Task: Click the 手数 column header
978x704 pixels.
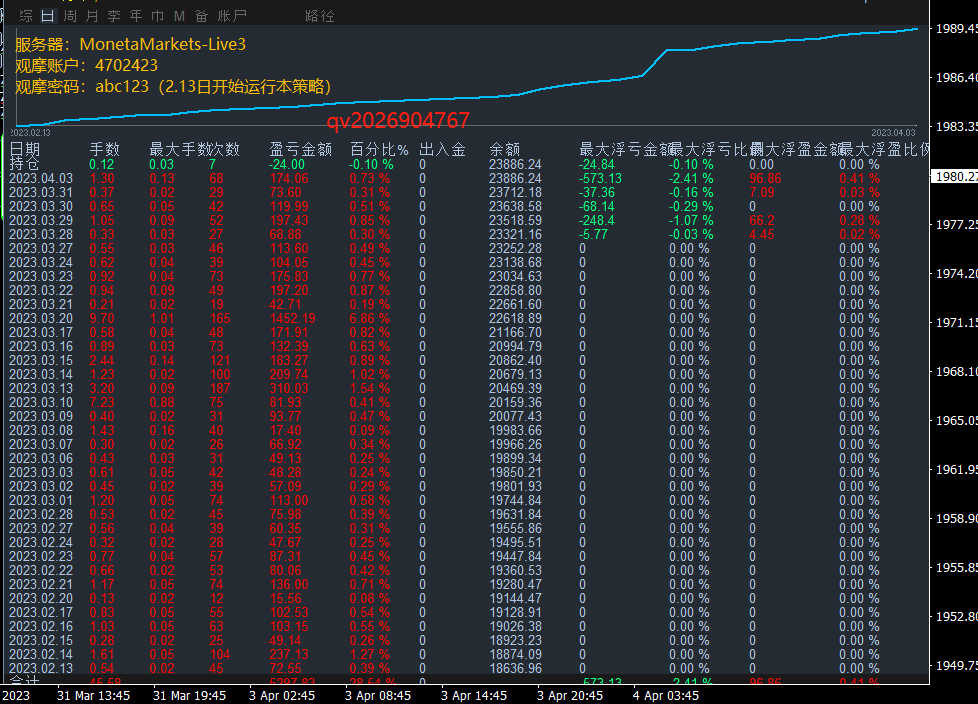Action: pos(104,150)
